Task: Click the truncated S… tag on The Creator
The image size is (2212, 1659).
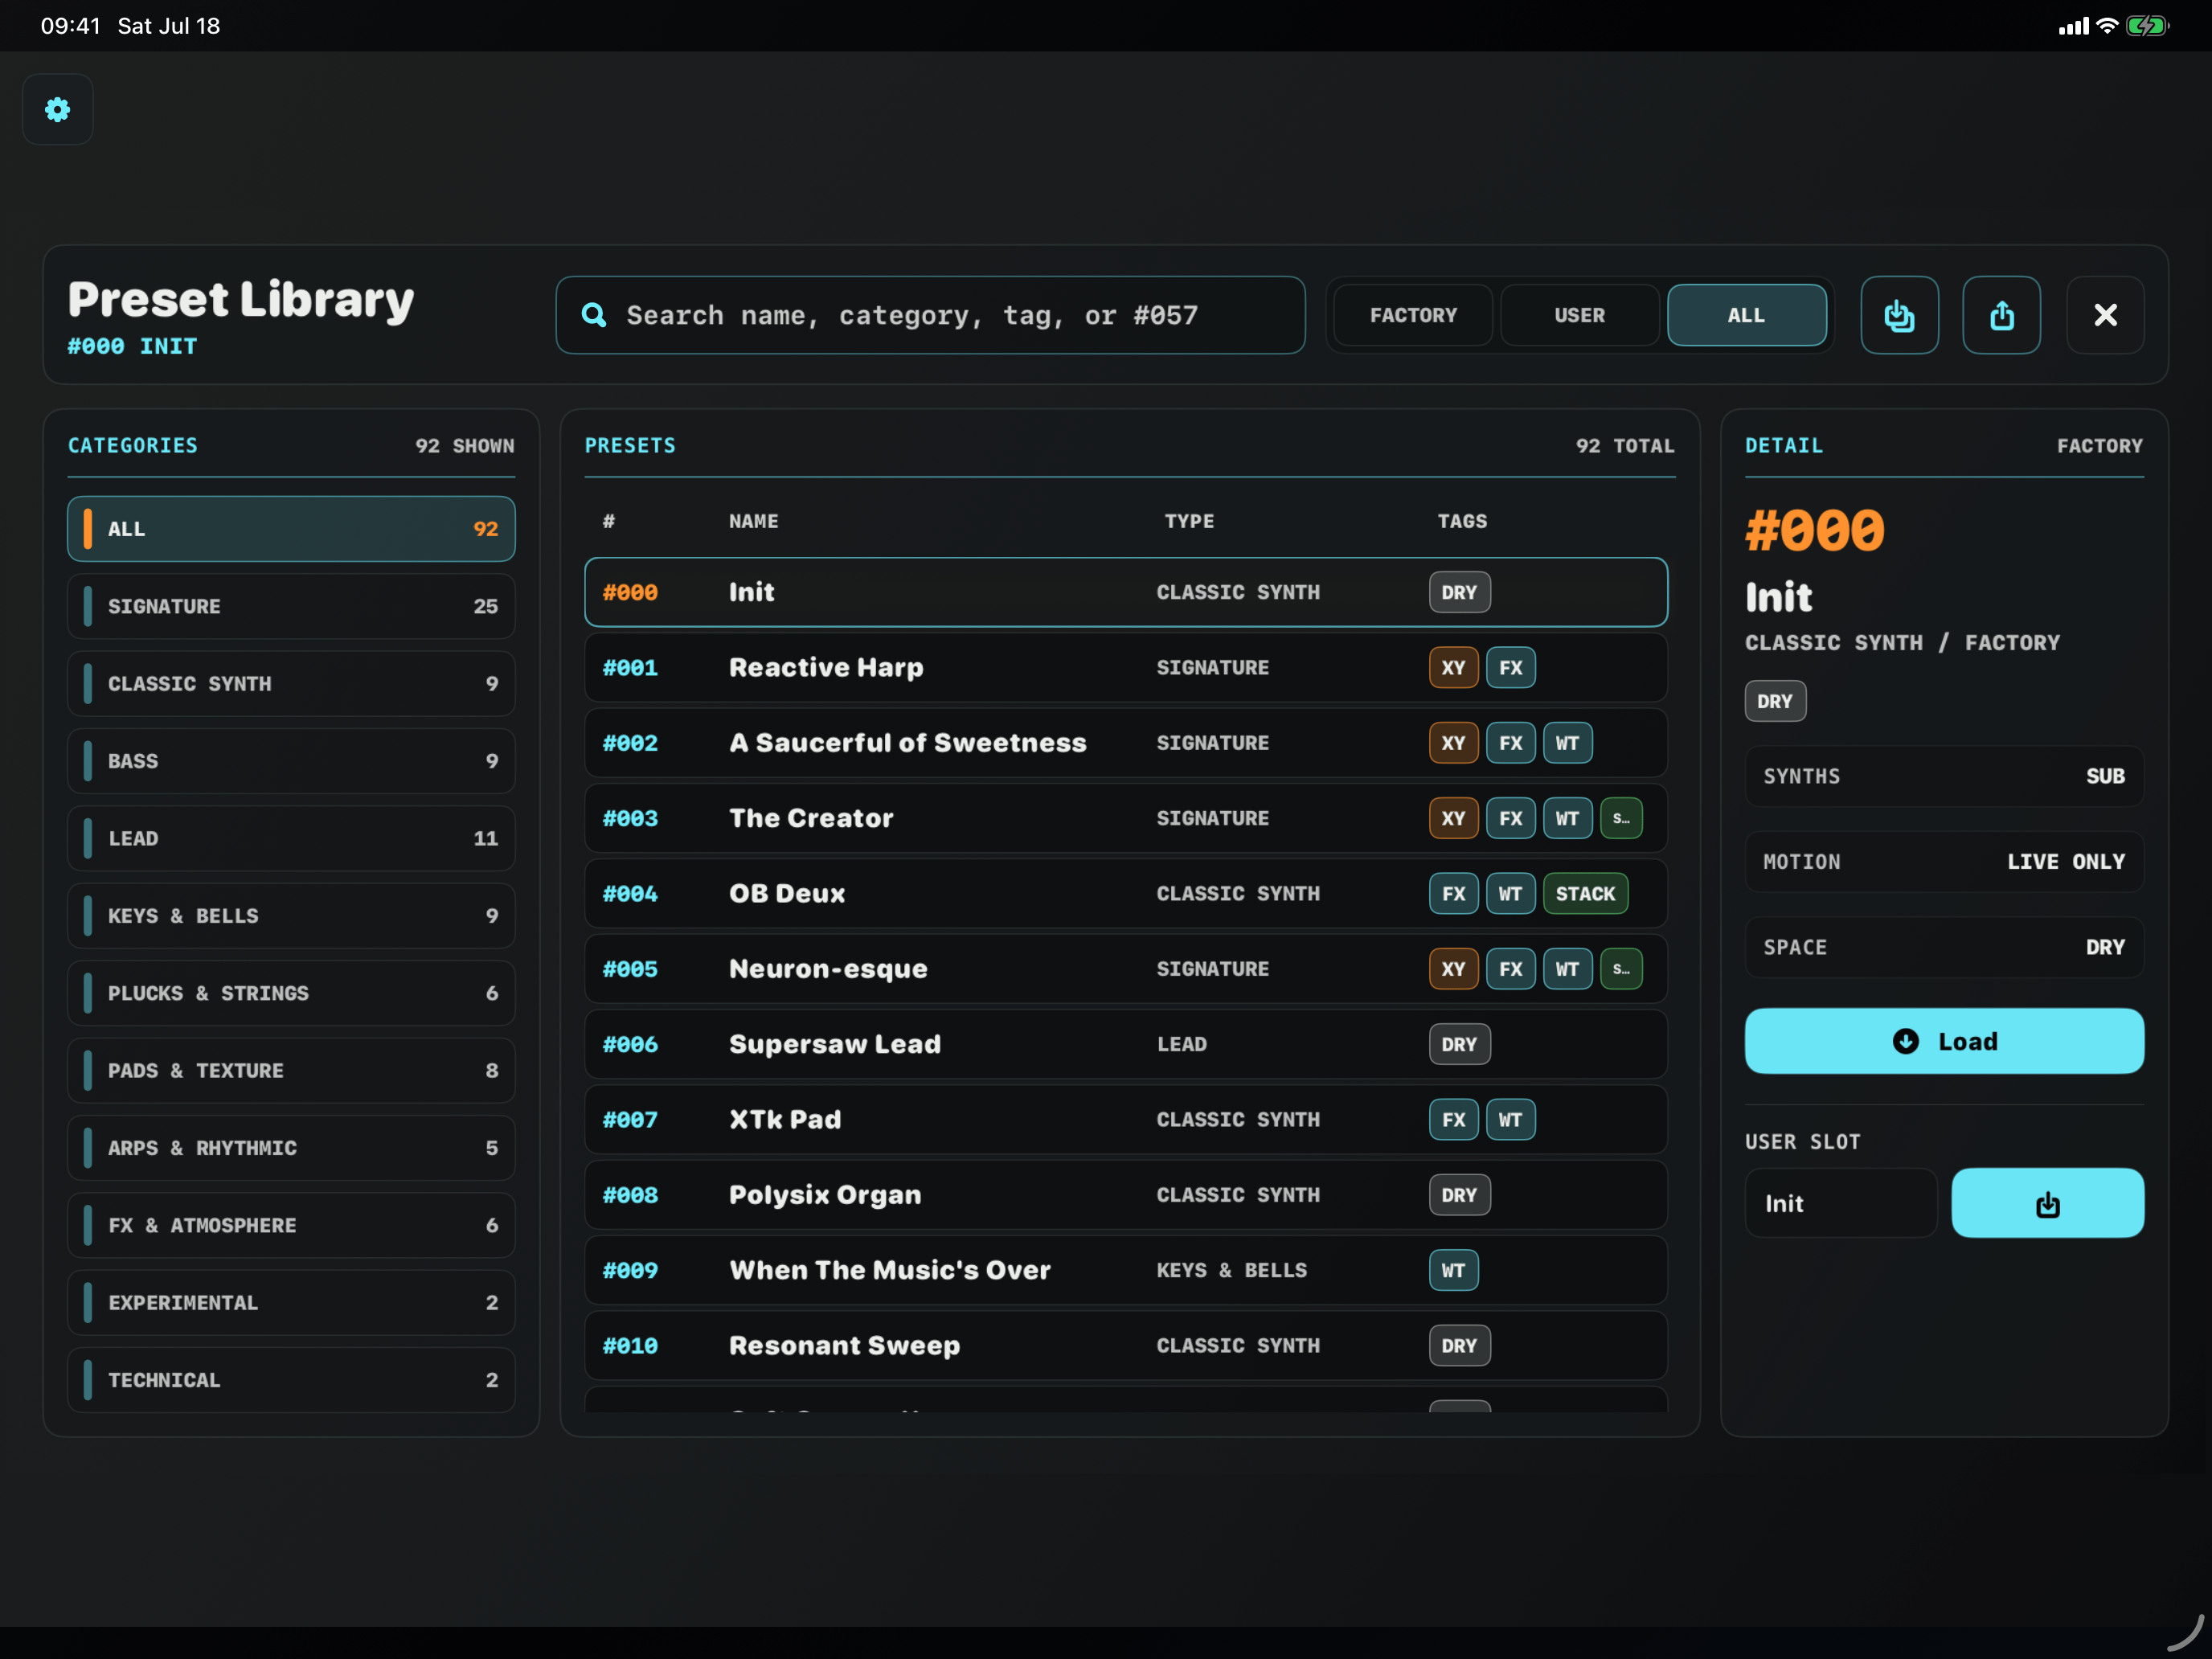Action: [x=1621, y=818]
